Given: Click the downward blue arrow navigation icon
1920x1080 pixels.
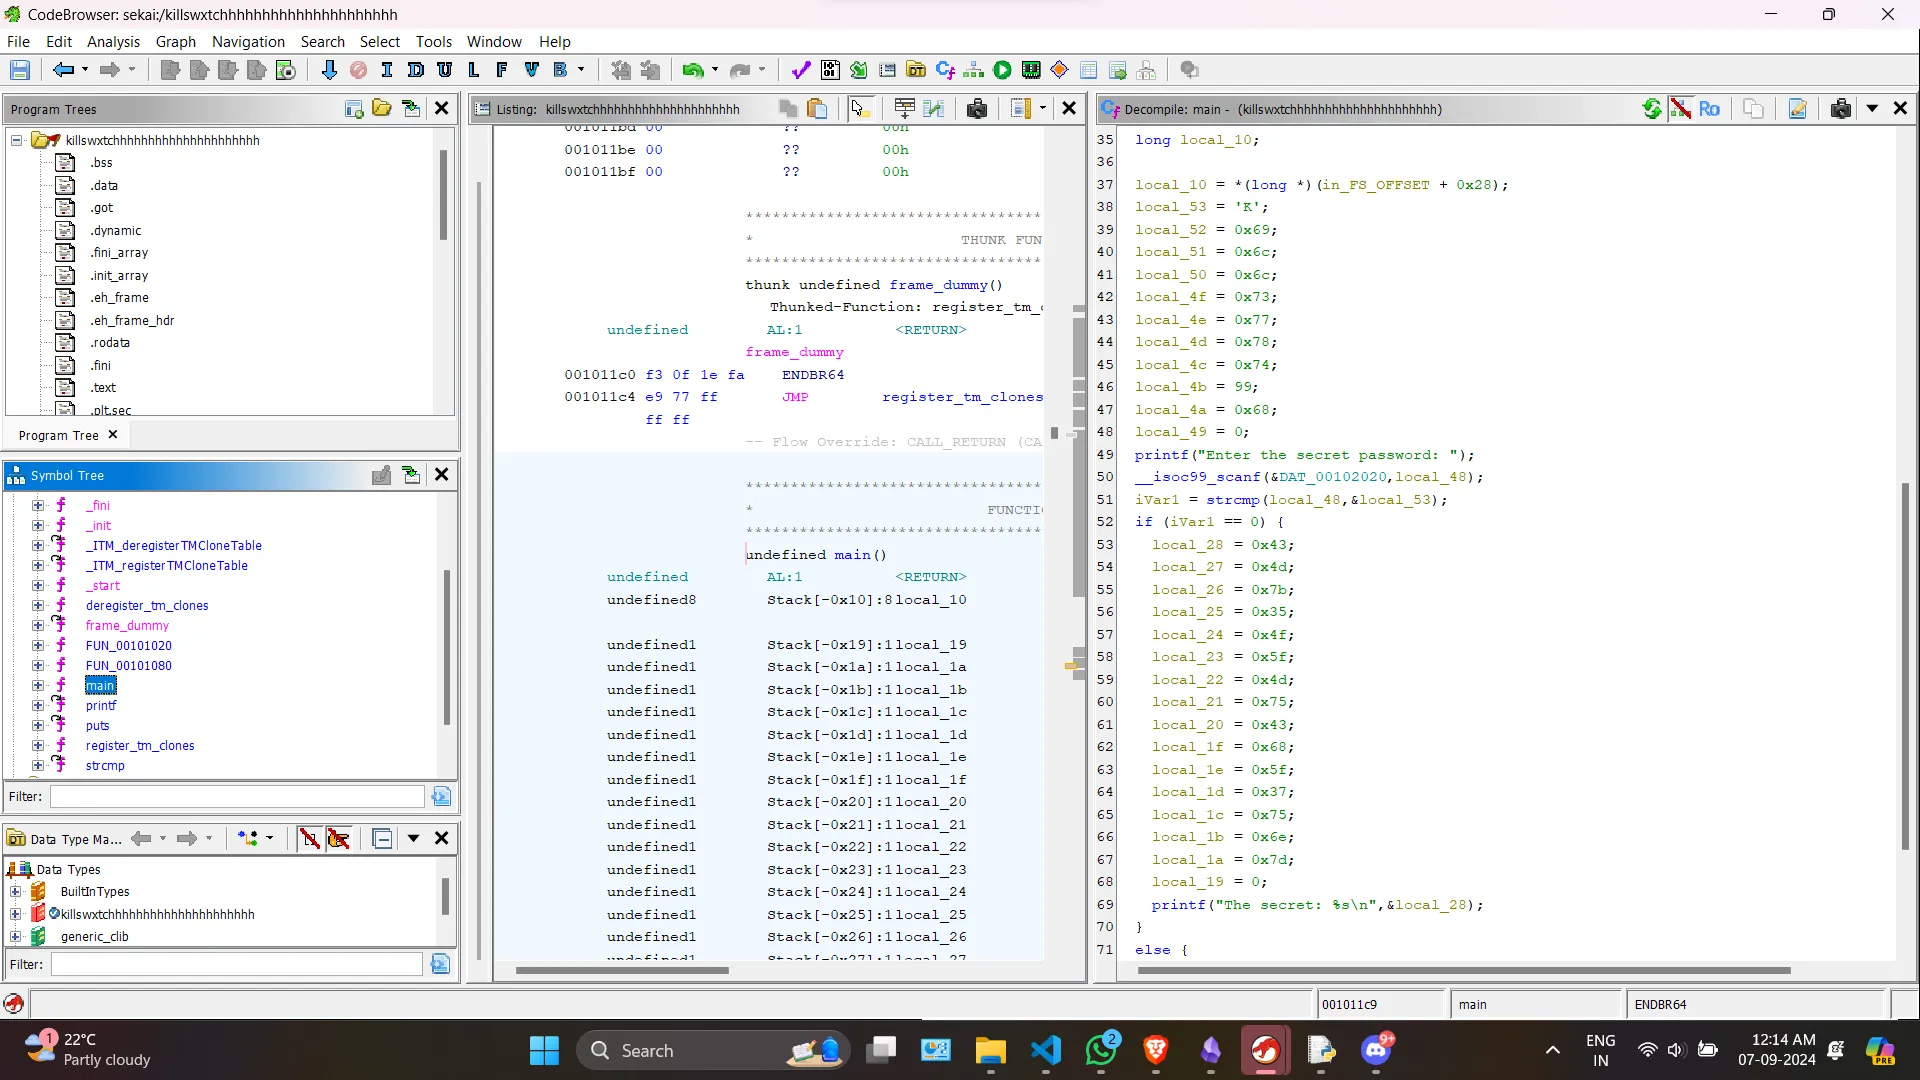Looking at the screenshot, I should (329, 70).
